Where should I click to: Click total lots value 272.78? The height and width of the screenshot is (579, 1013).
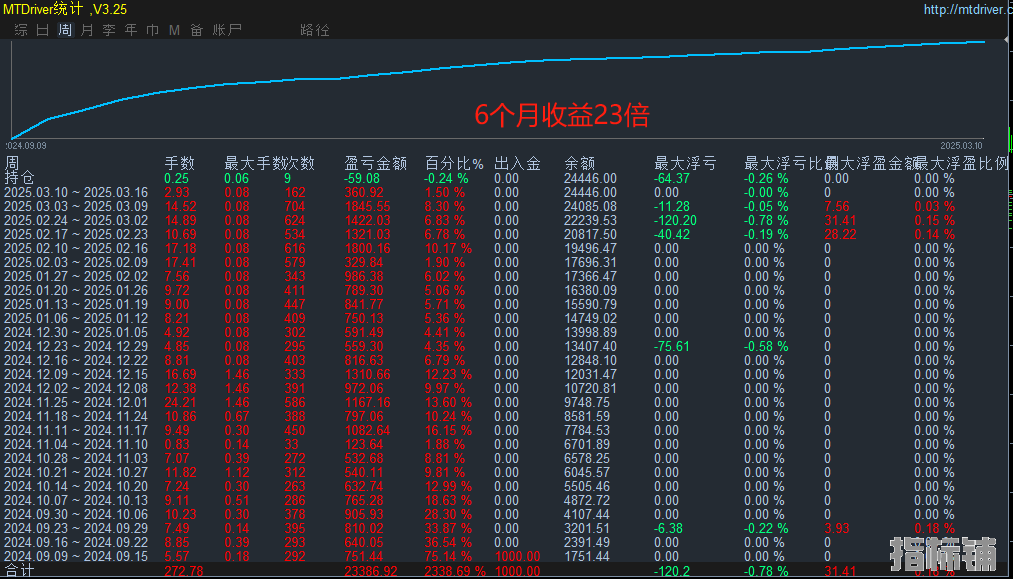tap(183, 571)
